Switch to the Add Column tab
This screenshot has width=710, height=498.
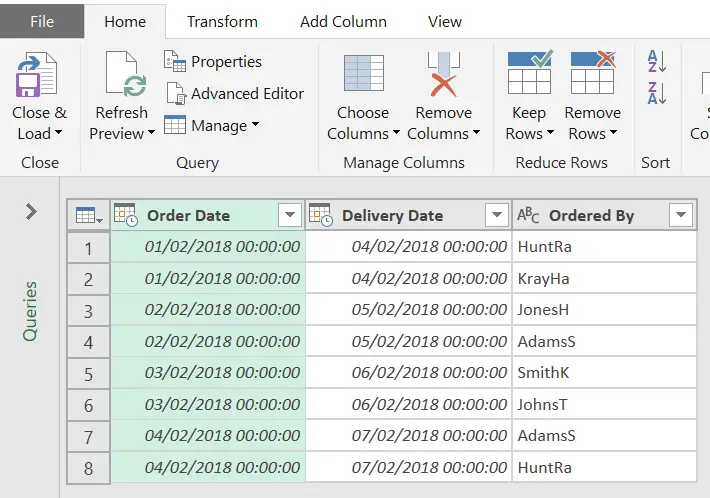(343, 21)
